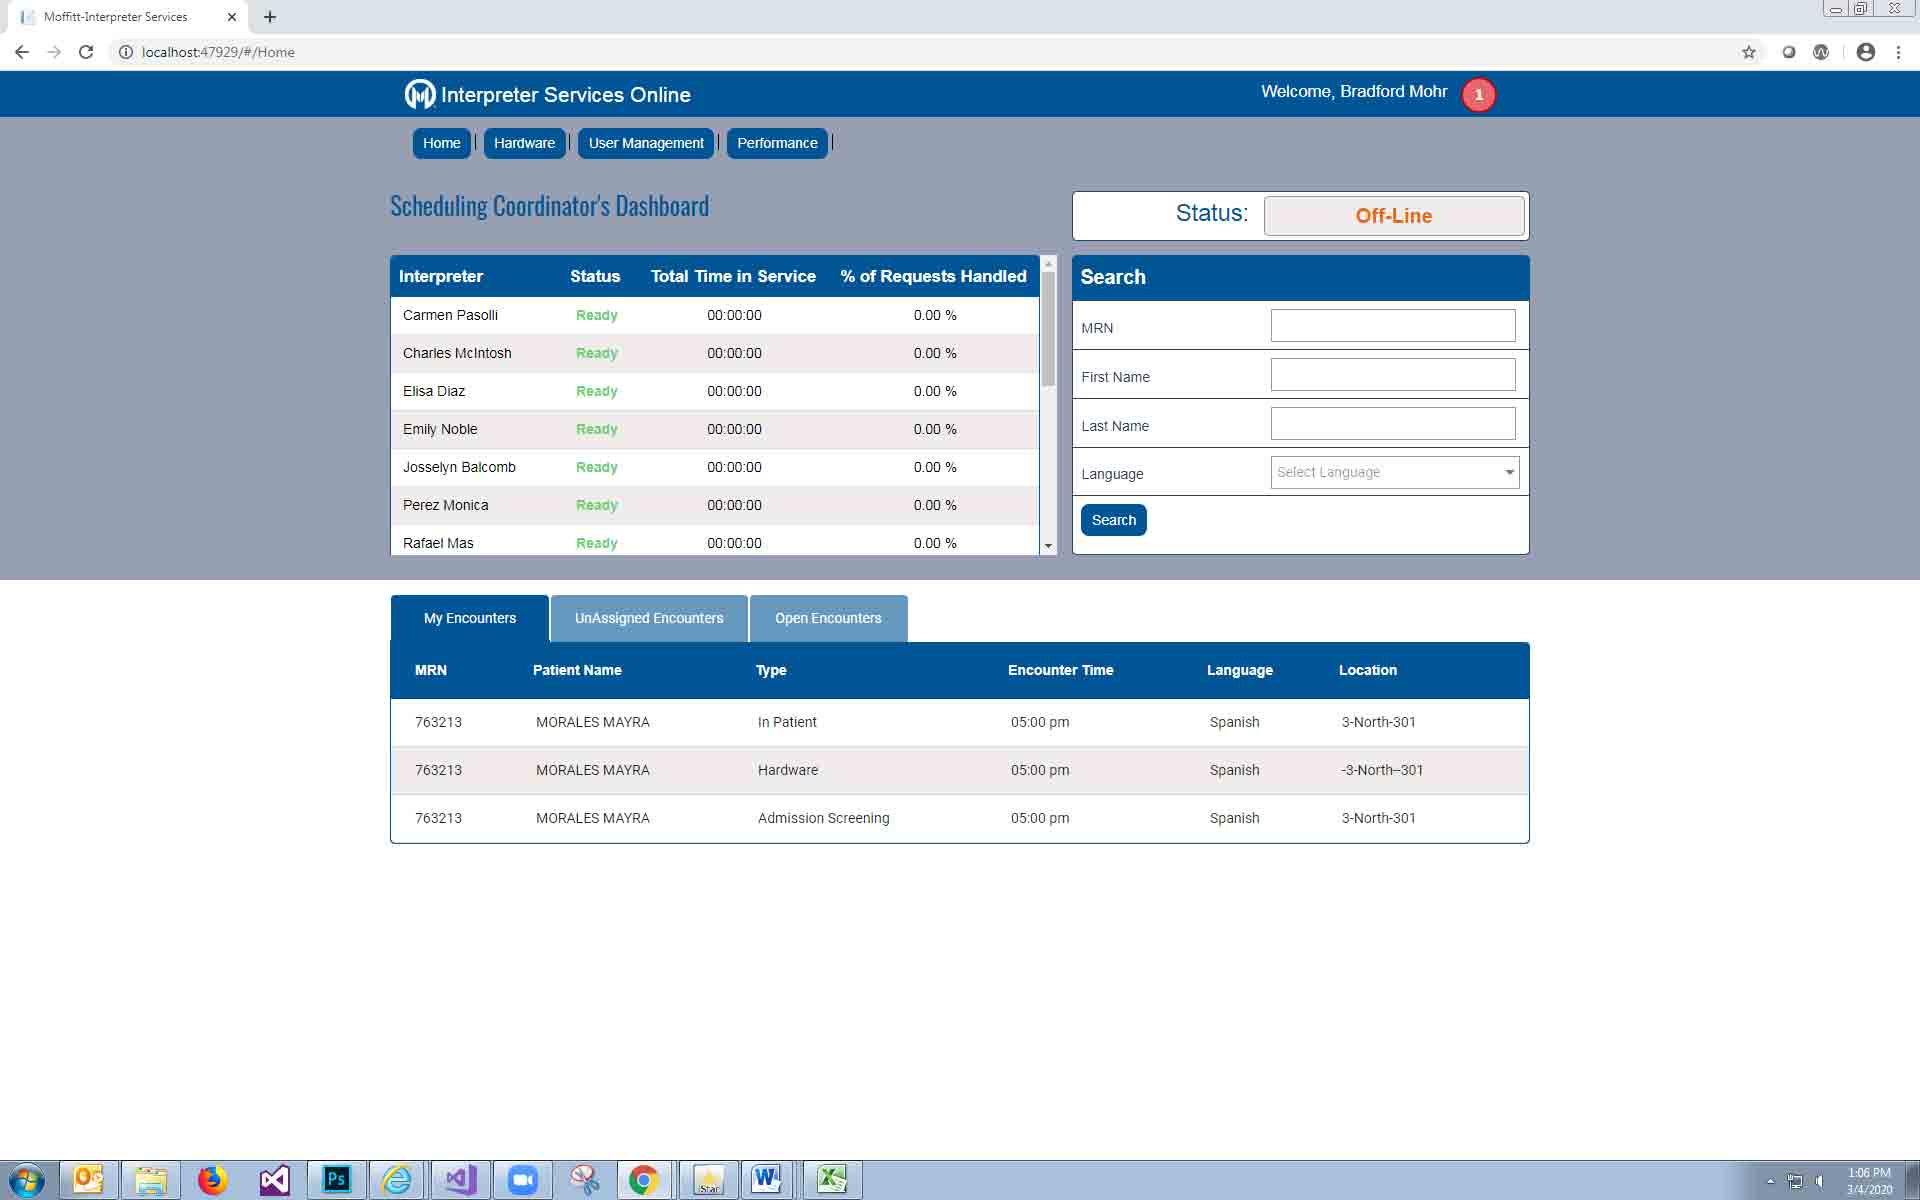Reload the page in browser
This screenshot has width=1920, height=1200.
point(86,52)
